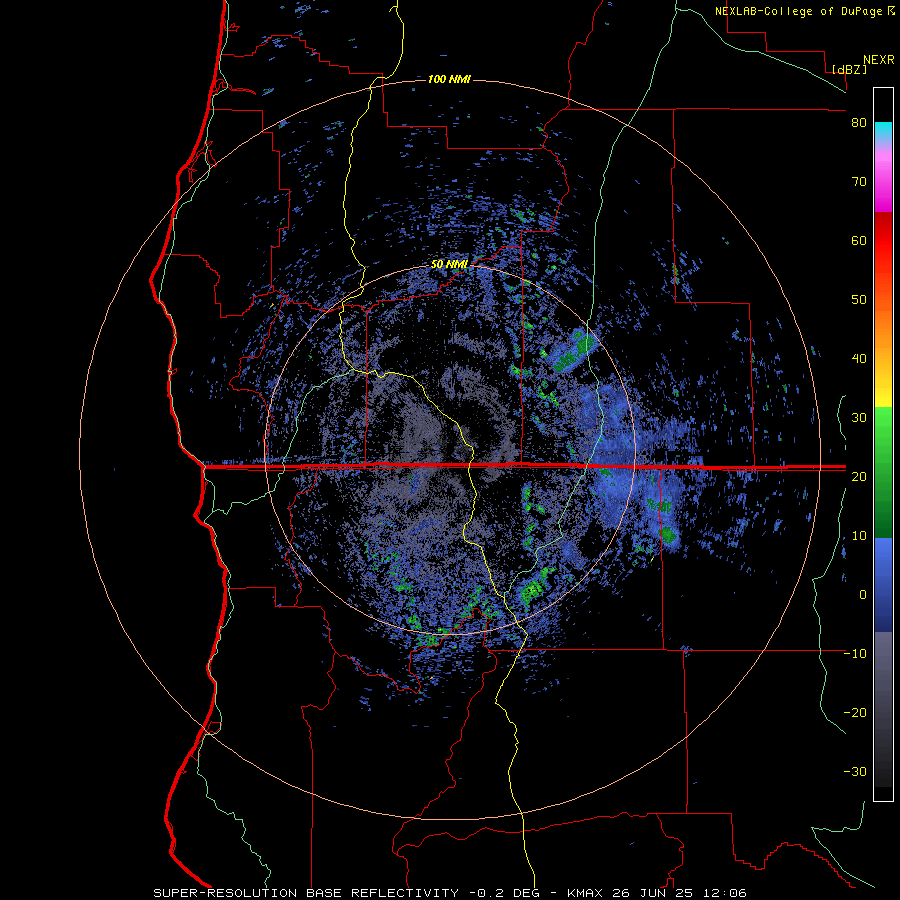Click the 10 value on the dBZ scale
900x900 pixels.
tap(859, 536)
